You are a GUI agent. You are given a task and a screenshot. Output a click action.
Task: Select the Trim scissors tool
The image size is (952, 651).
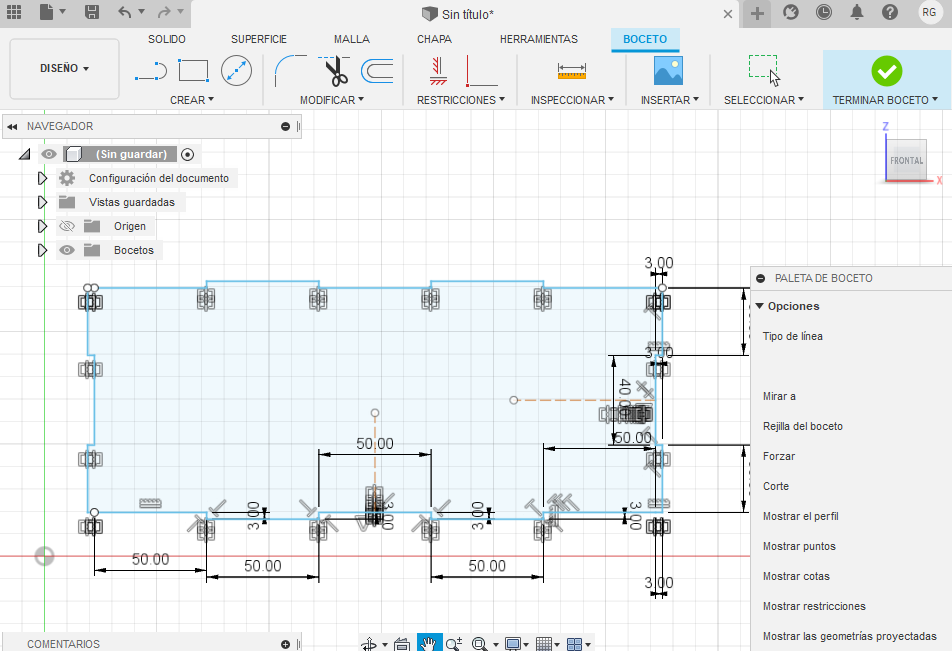tap(334, 70)
